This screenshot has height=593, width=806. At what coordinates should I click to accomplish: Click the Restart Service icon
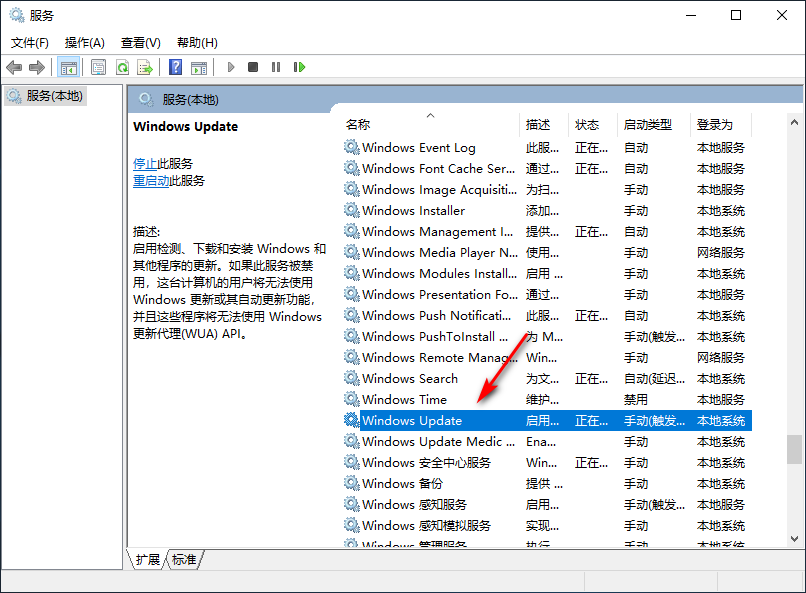(301, 67)
